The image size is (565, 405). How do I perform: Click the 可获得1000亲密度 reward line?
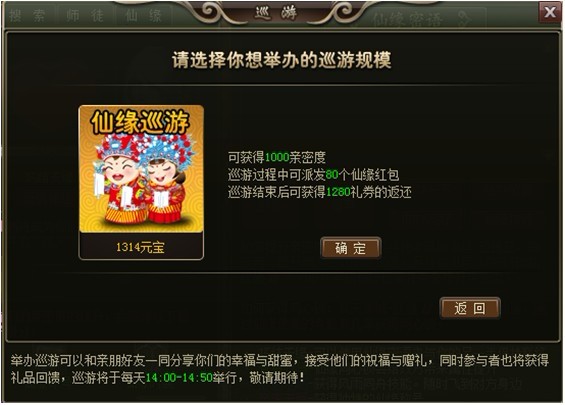(277, 157)
